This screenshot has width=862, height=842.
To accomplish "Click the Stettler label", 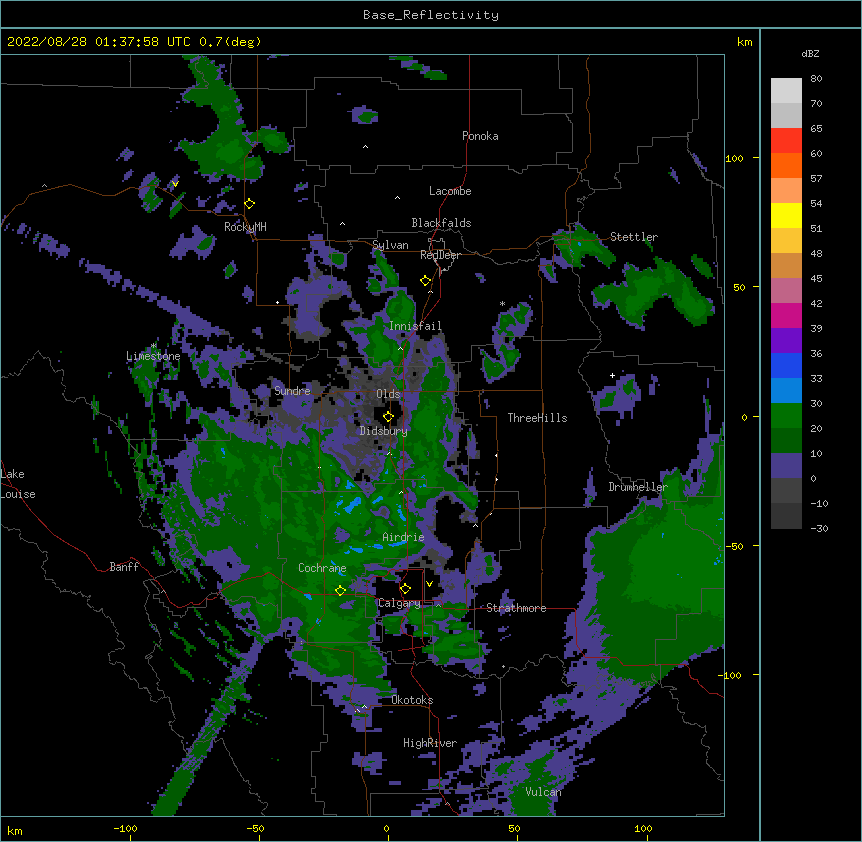I will coord(633,237).
